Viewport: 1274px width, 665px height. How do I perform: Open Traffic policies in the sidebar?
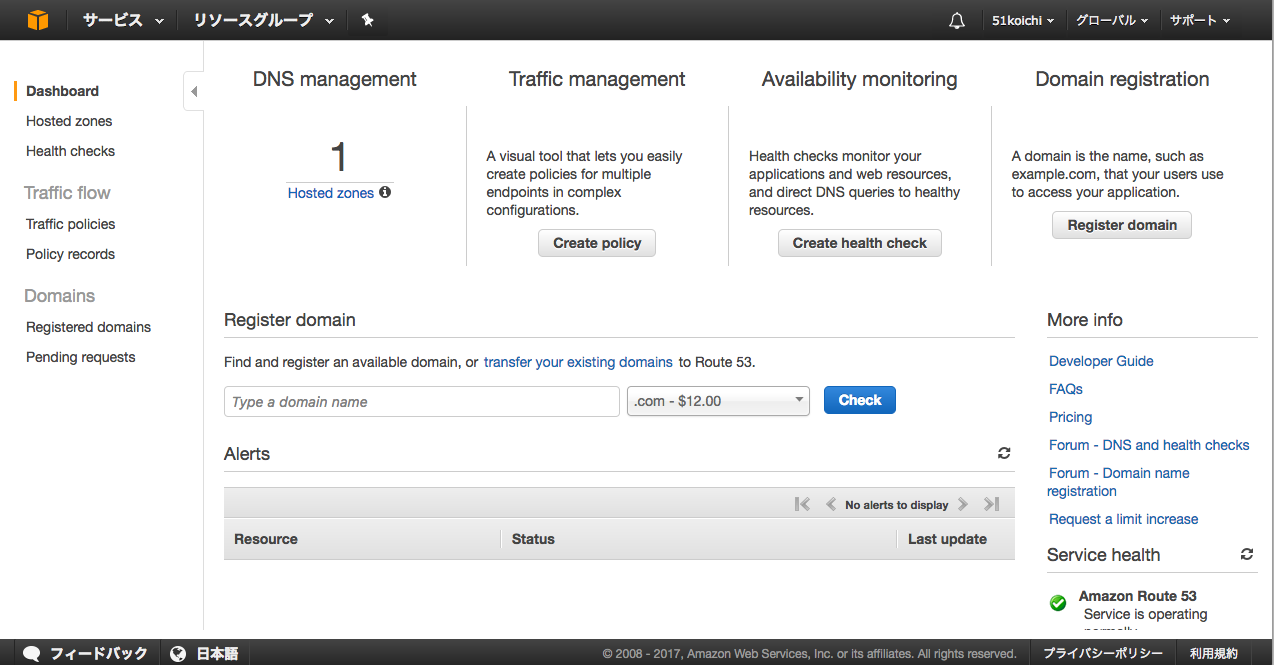pos(70,224)
